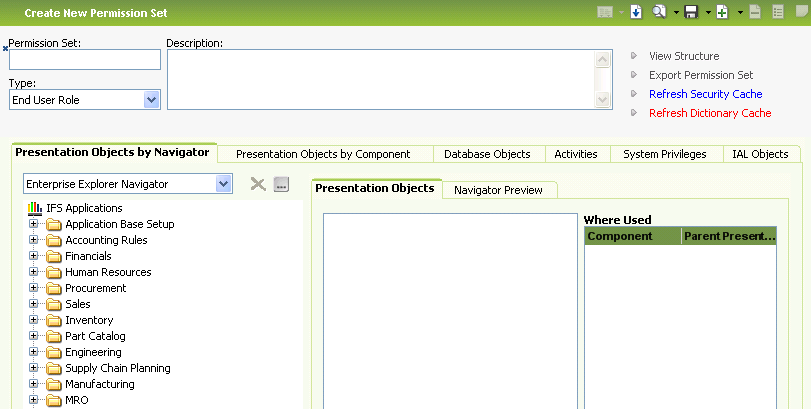Click the search magnifier icon in the toolbar
Viewport: 811px width, 409px height.
click(659, 13)
